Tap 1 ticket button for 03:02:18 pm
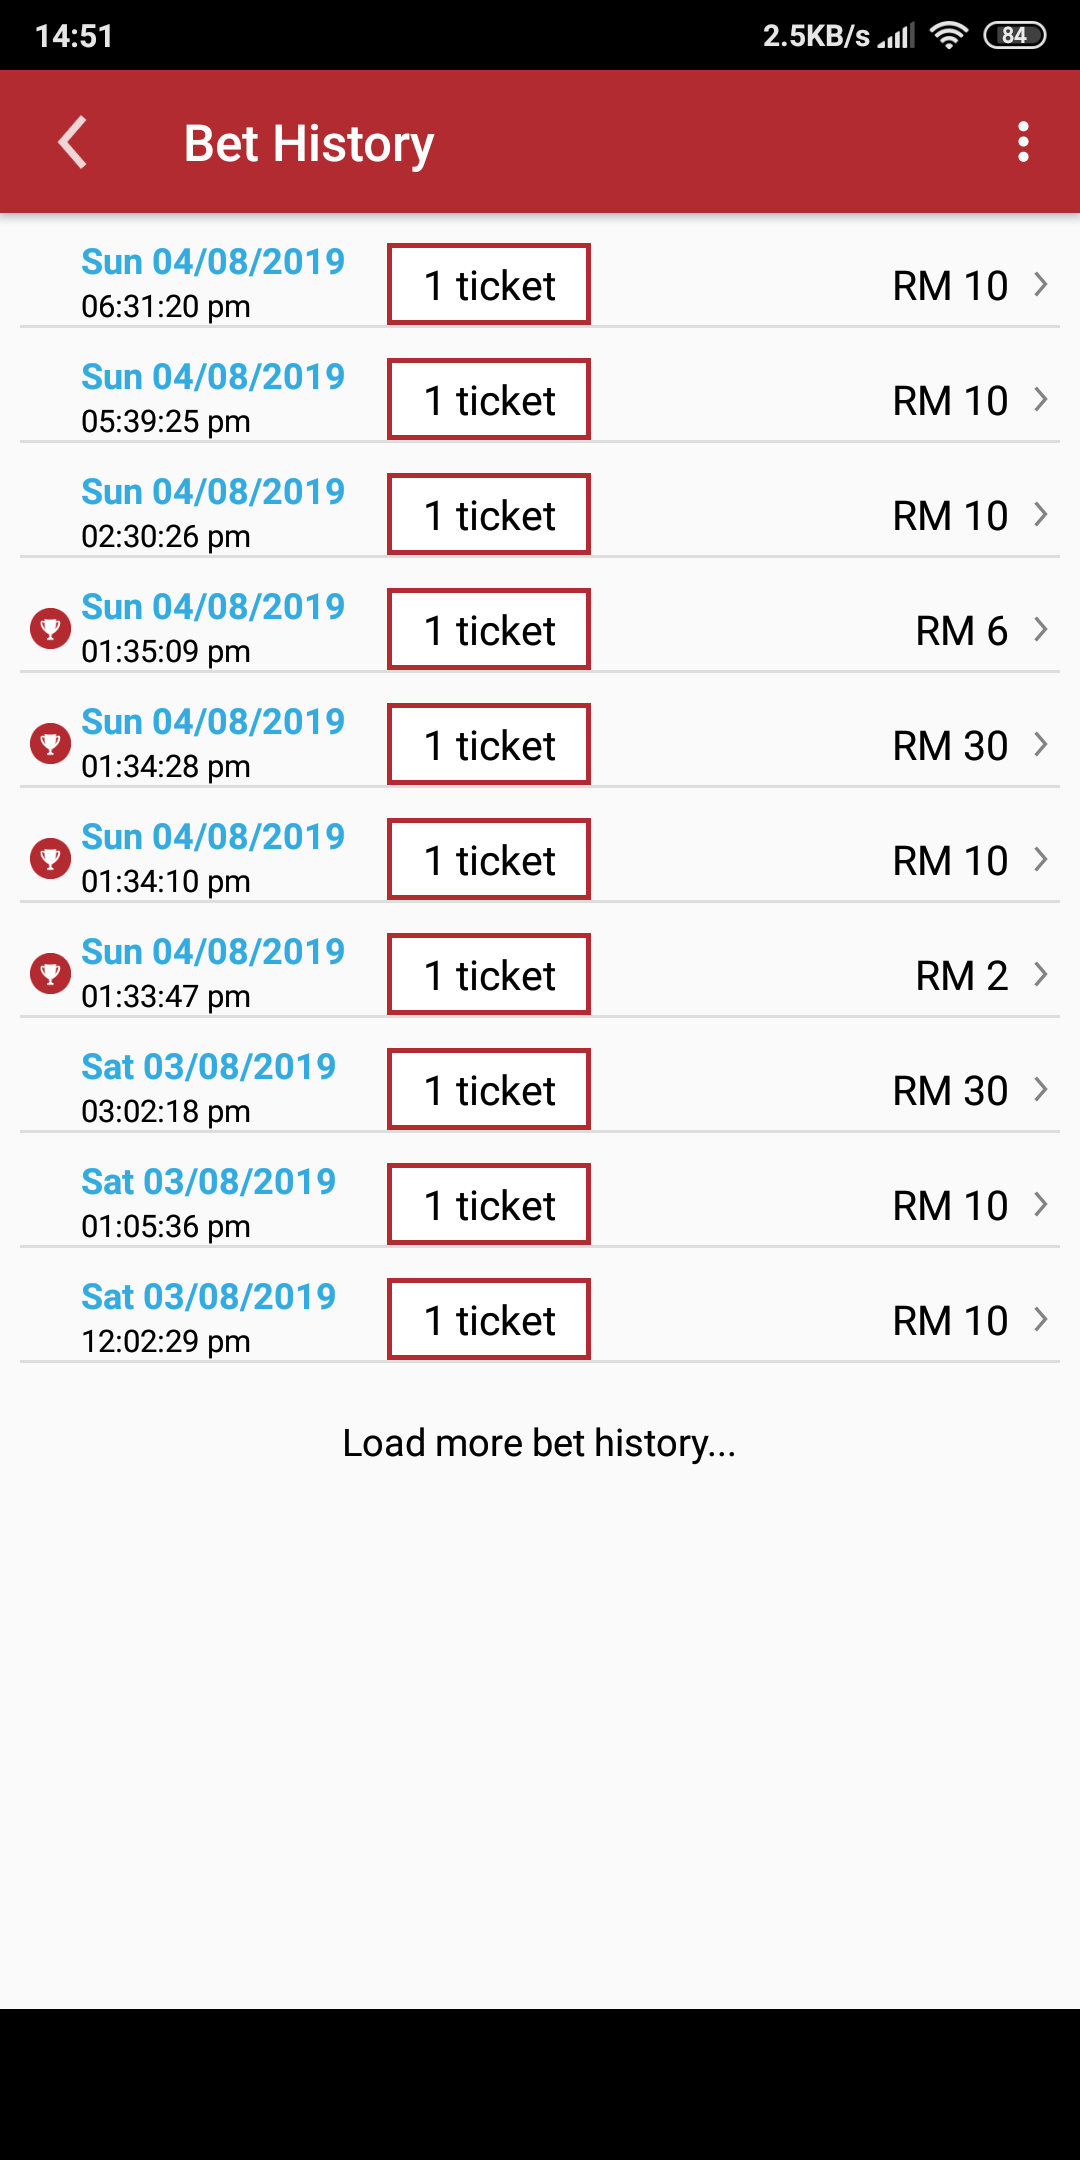Viewport: 1080px width, 2160px height. (x=489, y=1090)
